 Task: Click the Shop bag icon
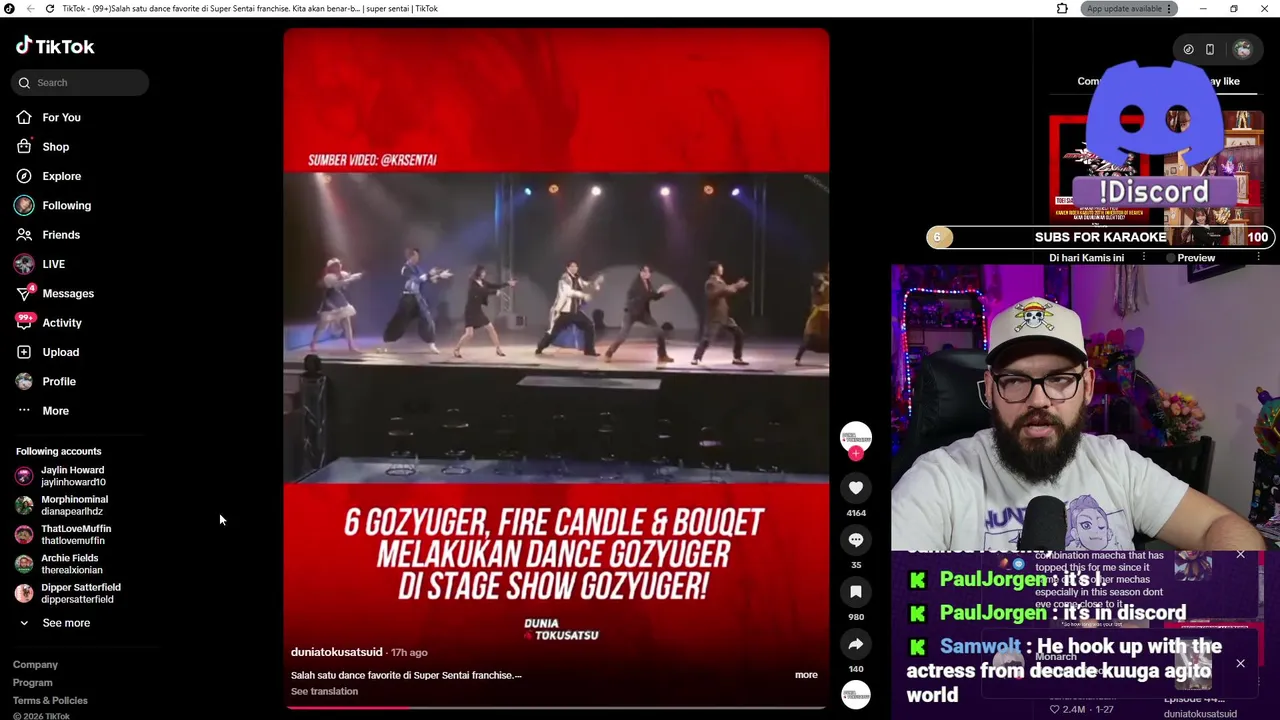(x=24, y=147)
